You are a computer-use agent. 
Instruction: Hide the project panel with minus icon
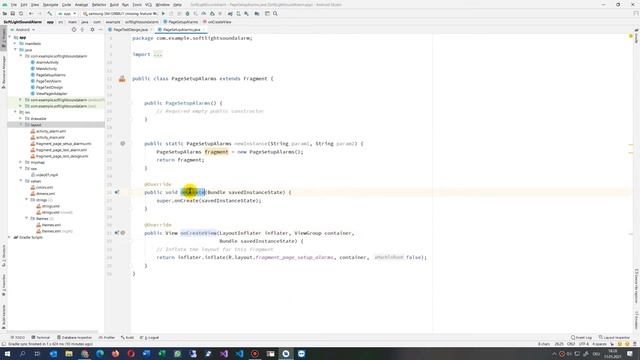pyautogui.click(x=100, y=30)
